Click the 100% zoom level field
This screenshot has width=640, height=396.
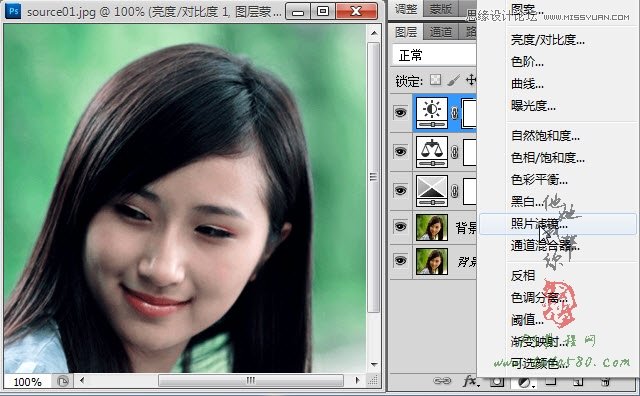27,382
